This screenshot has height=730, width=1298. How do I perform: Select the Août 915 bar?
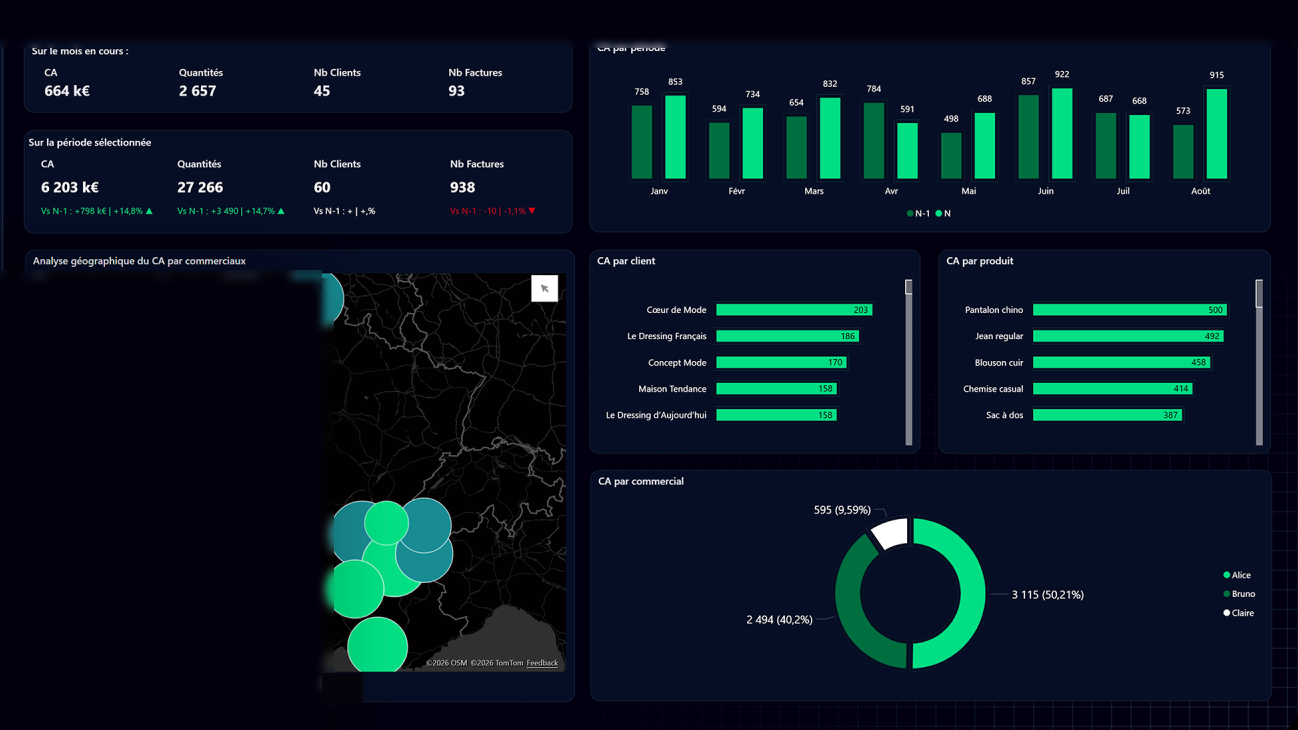click(1216, 134)
